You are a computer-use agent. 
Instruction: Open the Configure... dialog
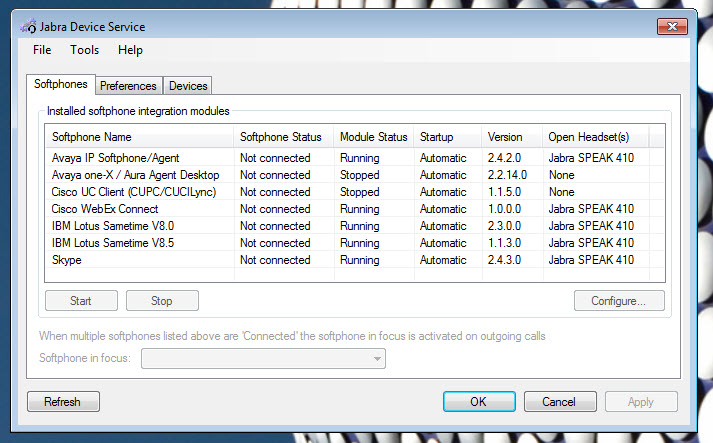tap(619, 301)
